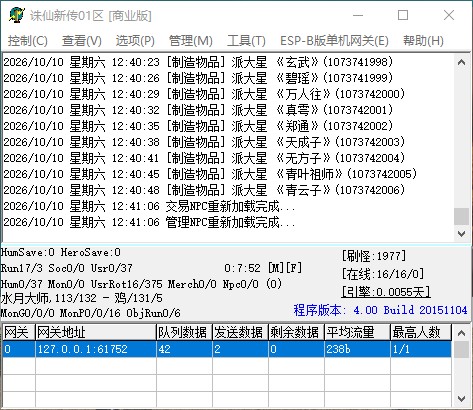Click the log line 《万人往》(1073742000)
Image resolution: width=473 pixels, height=410 pixels.
click(x=204, y=94)
